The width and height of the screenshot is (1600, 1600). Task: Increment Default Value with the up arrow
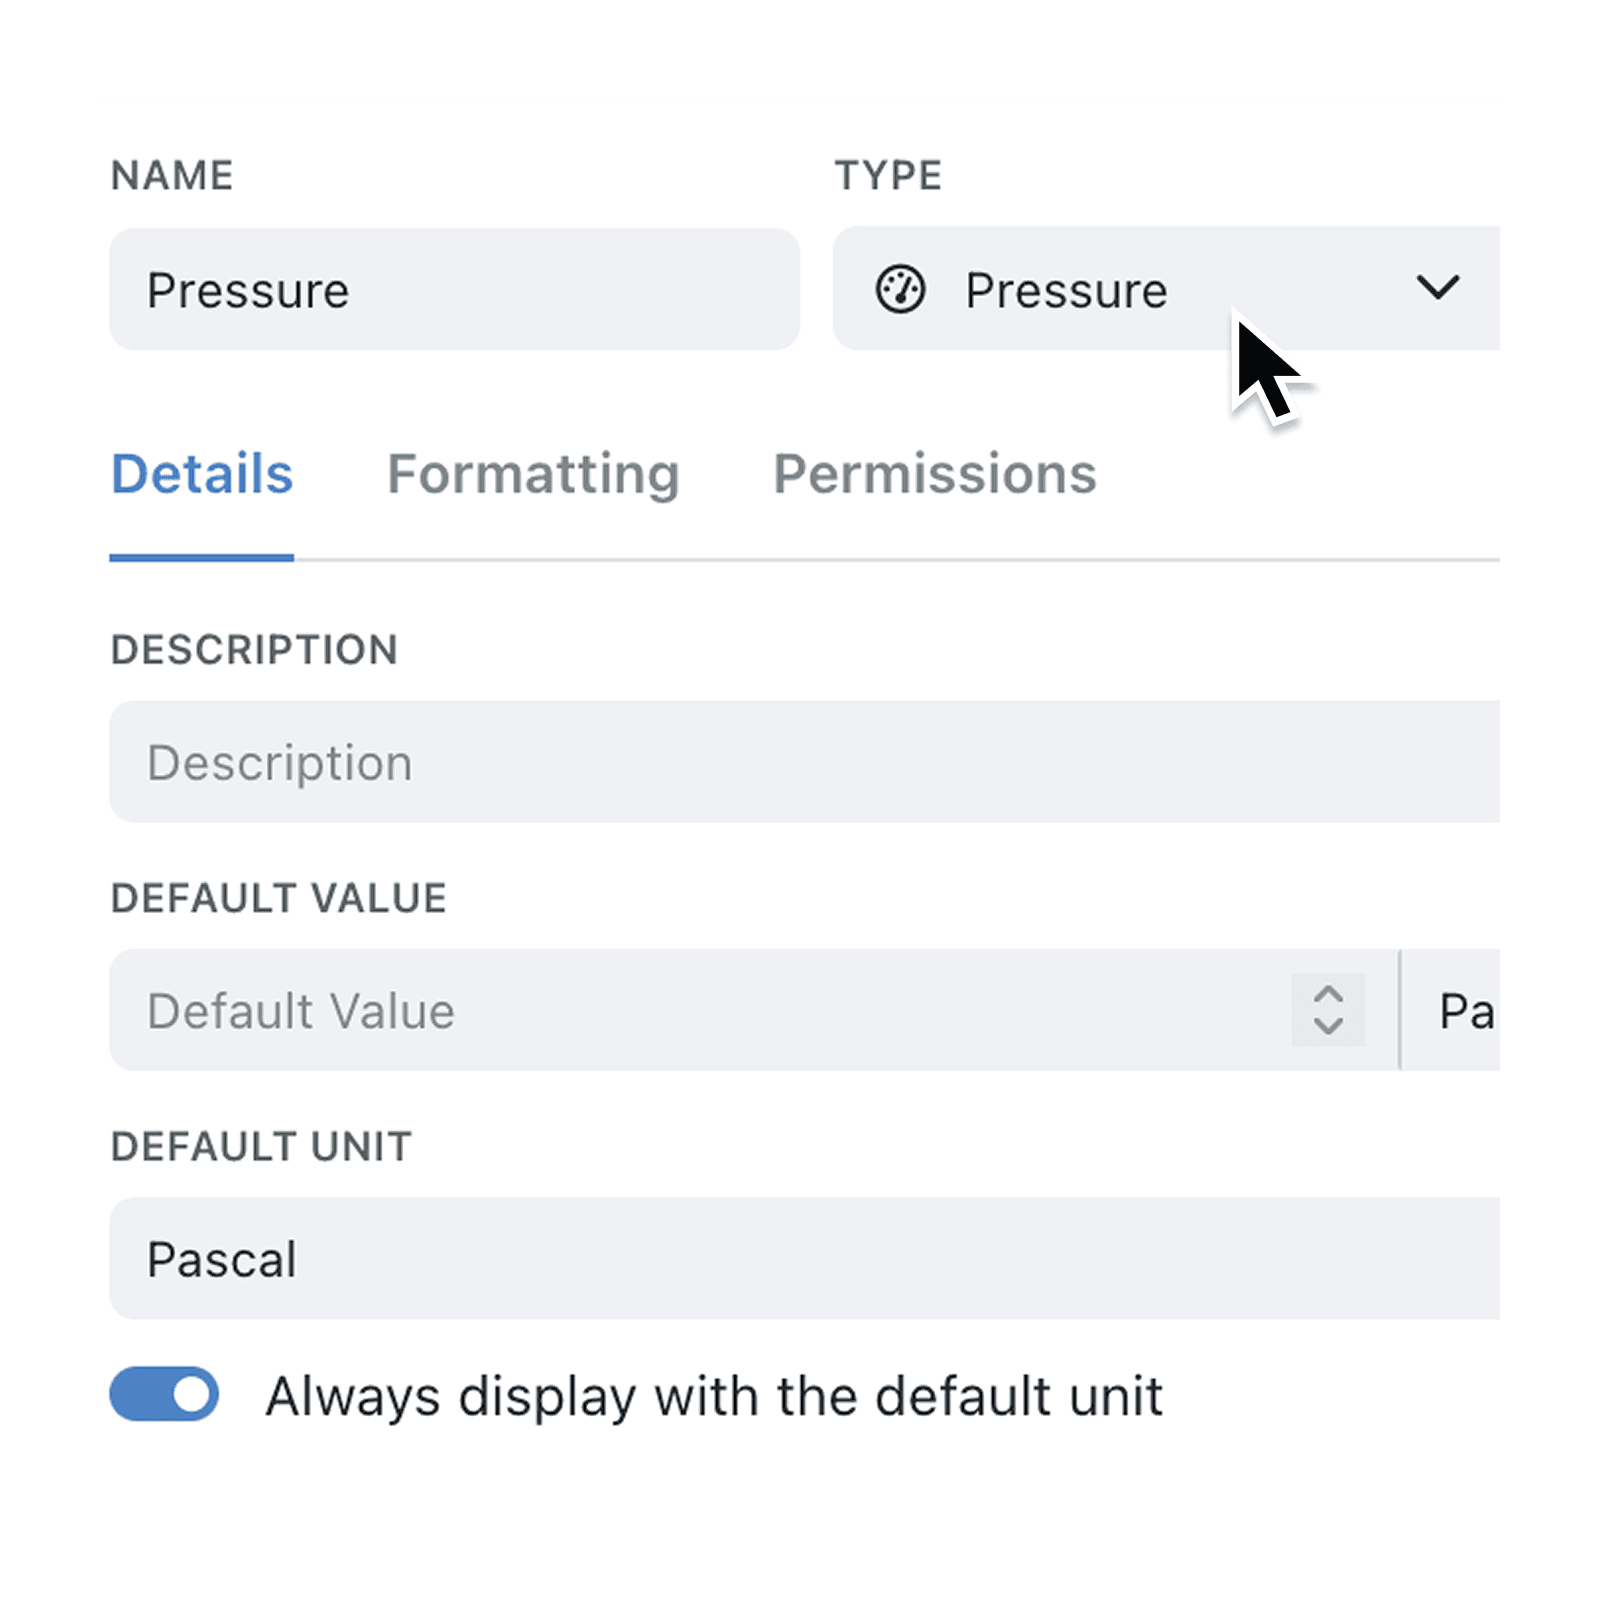1328,995
